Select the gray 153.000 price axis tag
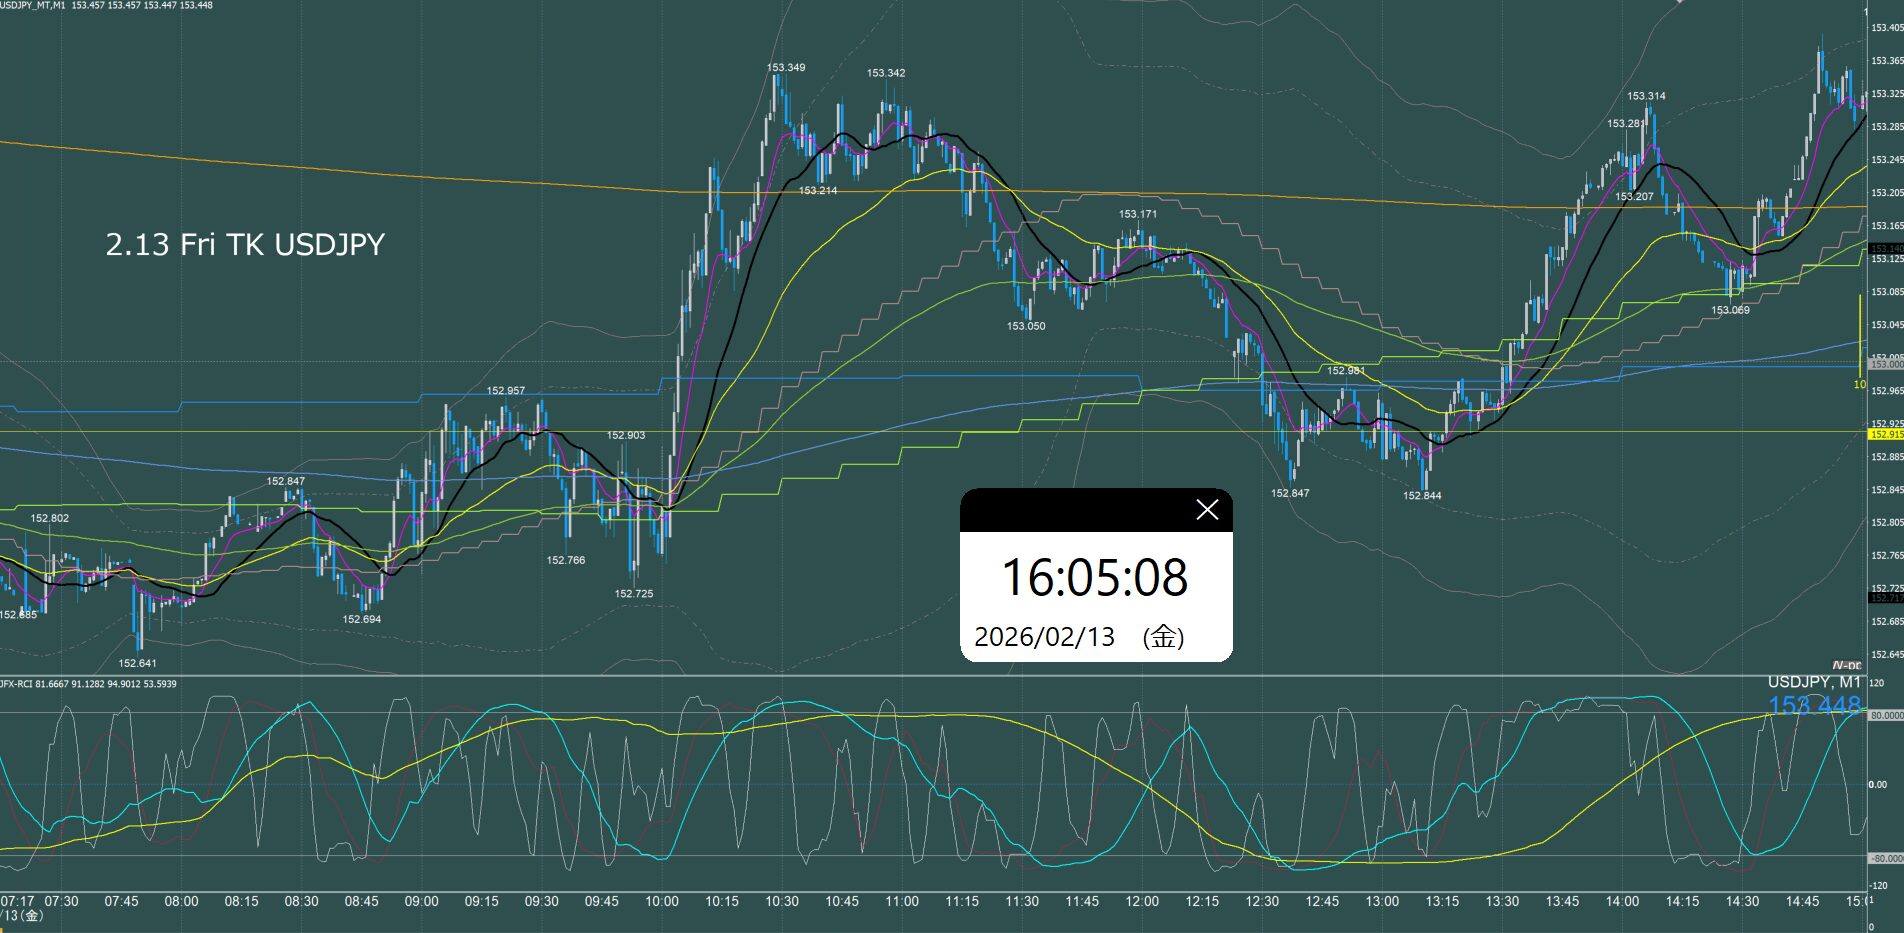The height and width of the screenshot is (933, 1904). (1886, 365)
